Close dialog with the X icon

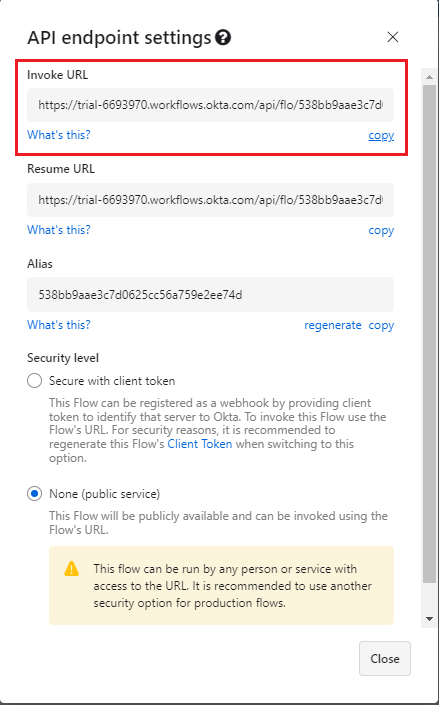393,37
